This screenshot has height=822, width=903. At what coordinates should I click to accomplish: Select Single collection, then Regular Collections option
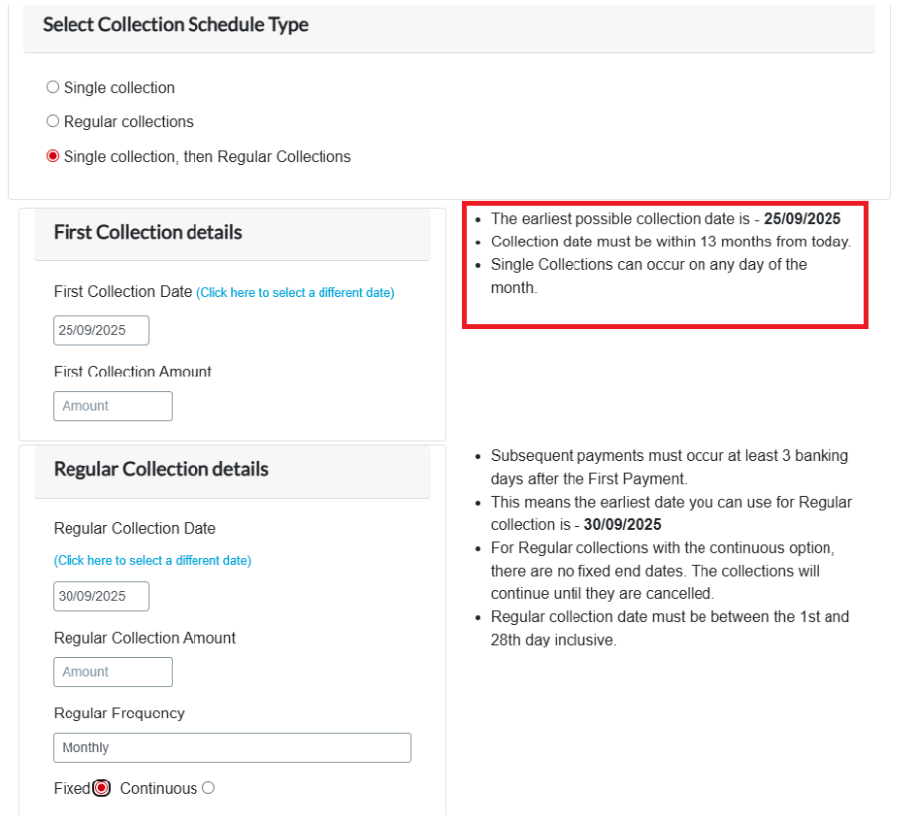(x=53, y=157)
